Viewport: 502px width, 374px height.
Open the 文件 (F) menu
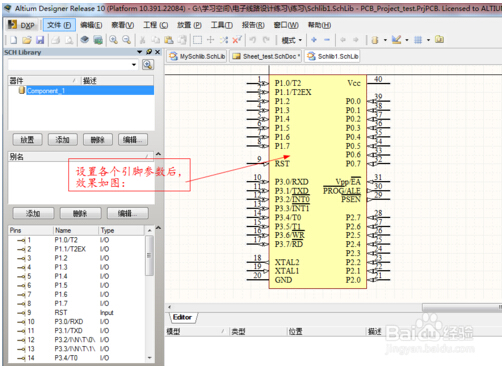coord(59,25)
